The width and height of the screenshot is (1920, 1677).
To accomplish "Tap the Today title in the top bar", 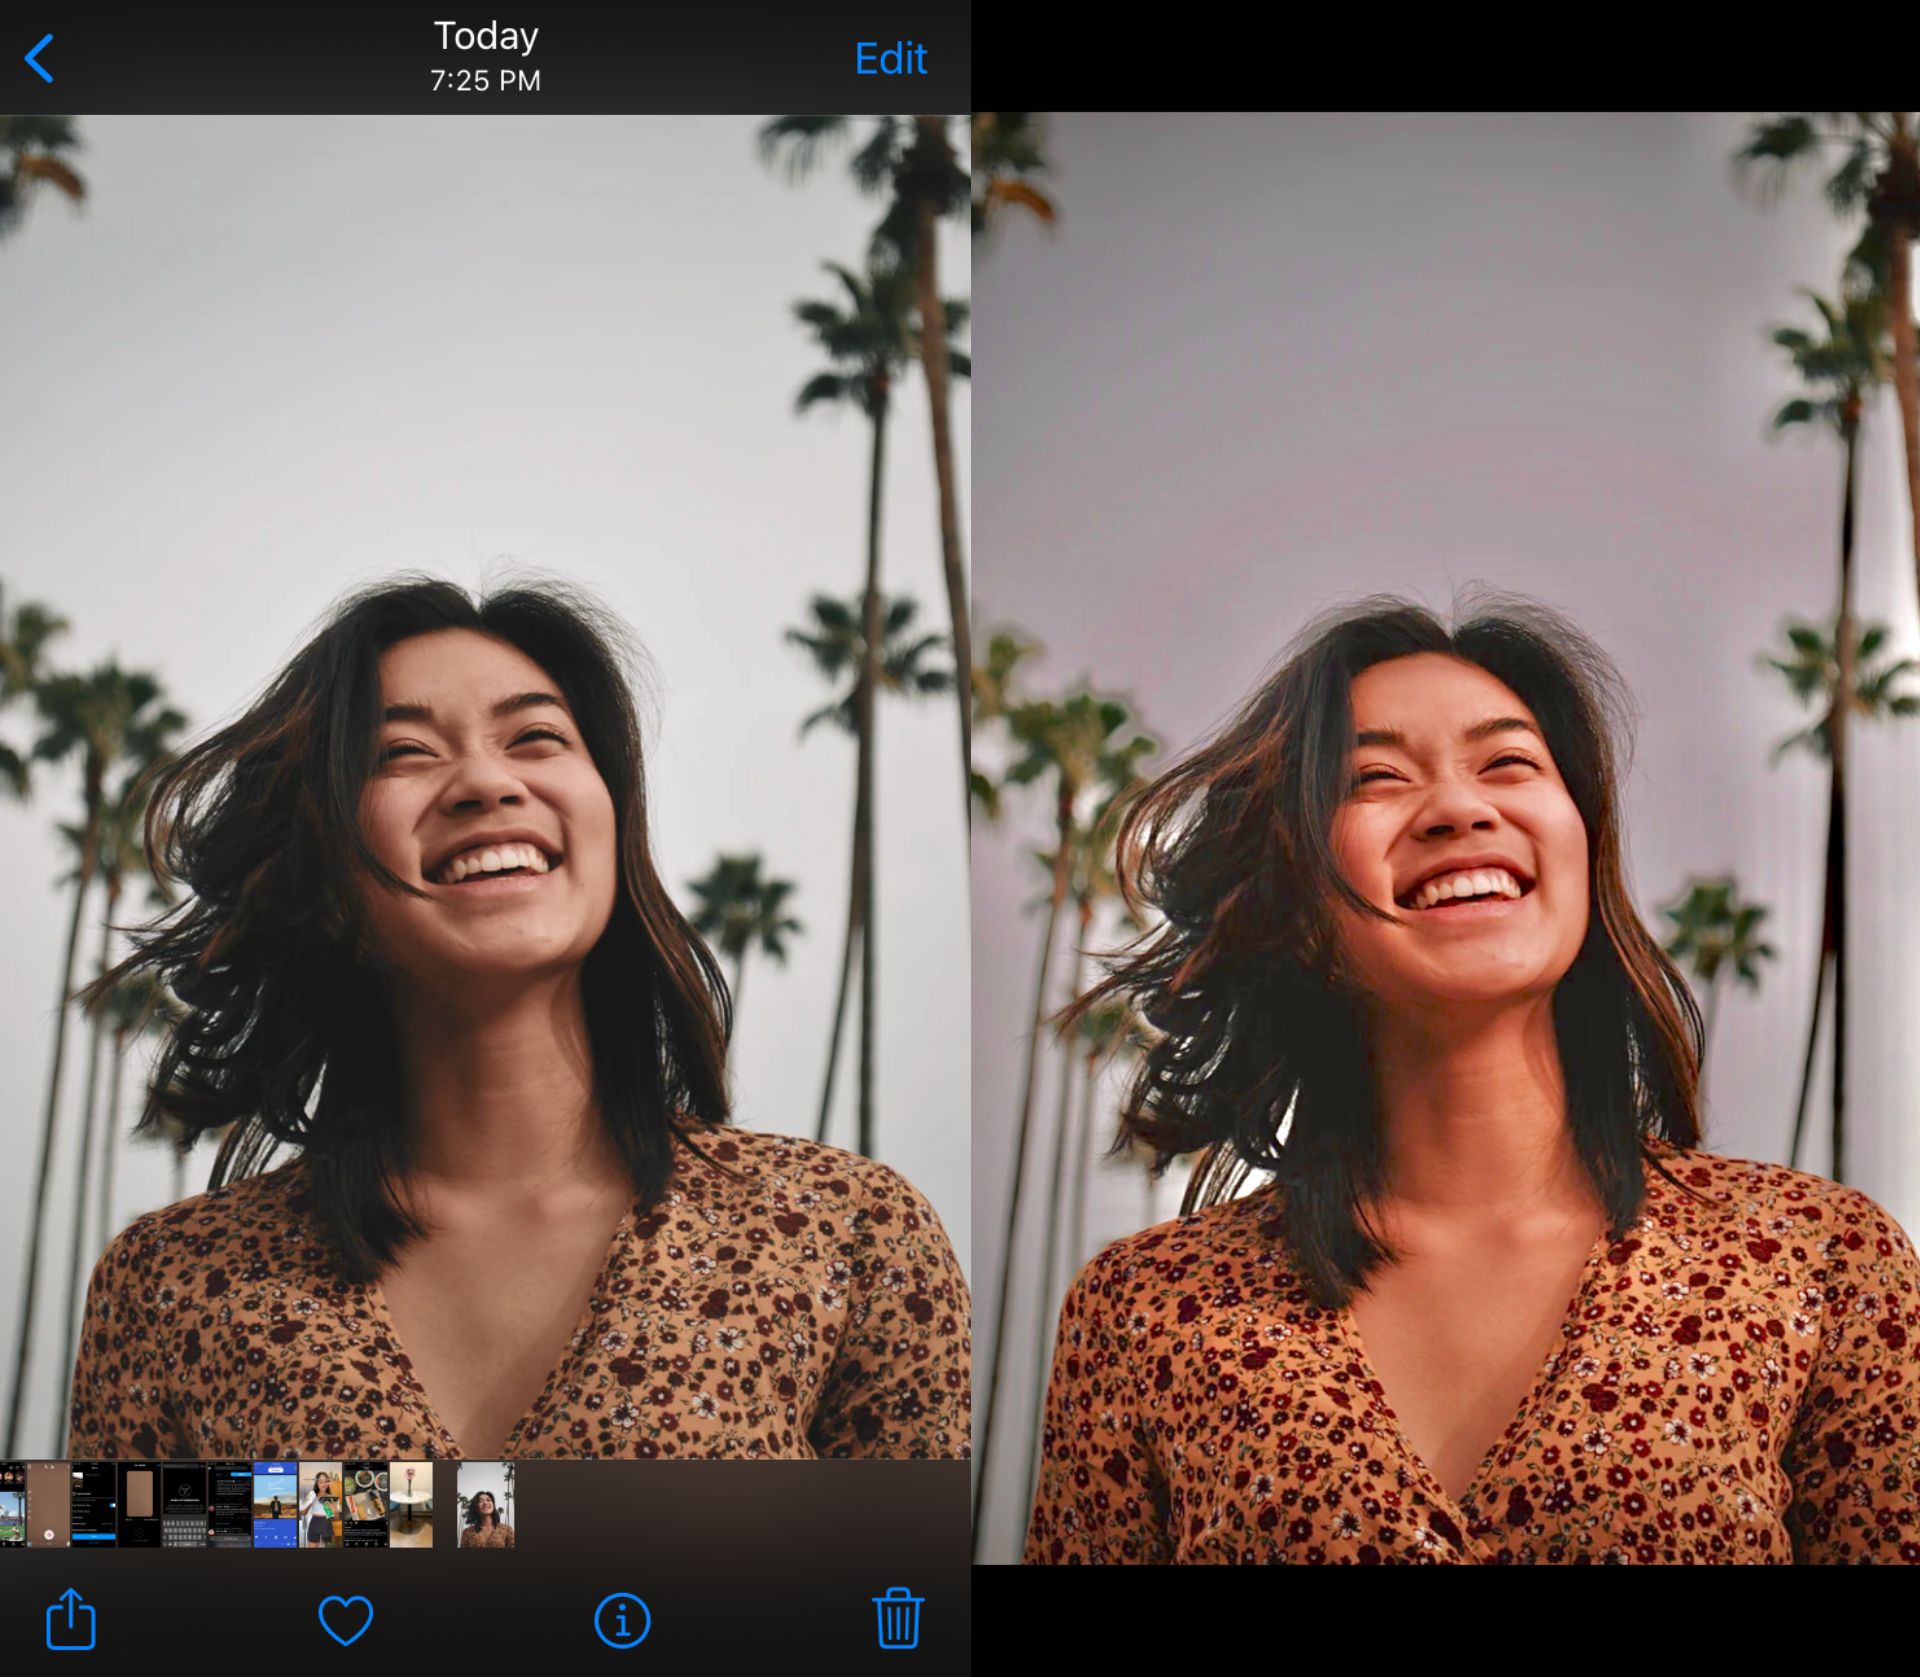I will pyautogui.click(x=484, y=36).
